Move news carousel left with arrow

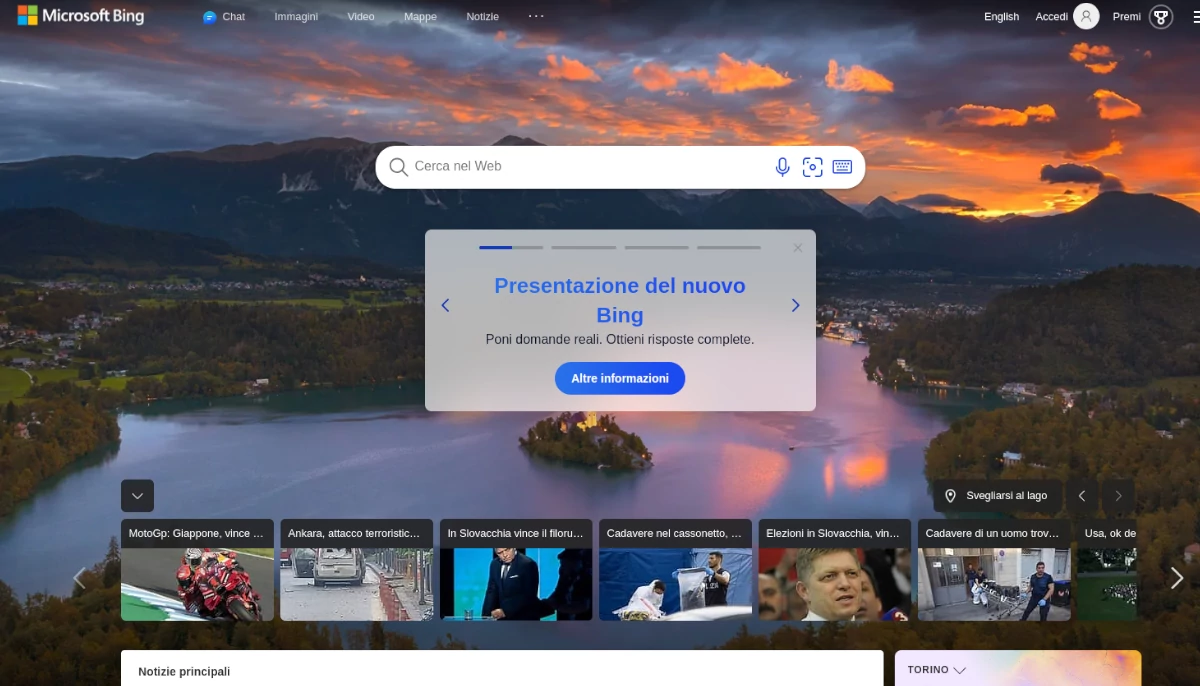tap(79, 578)
